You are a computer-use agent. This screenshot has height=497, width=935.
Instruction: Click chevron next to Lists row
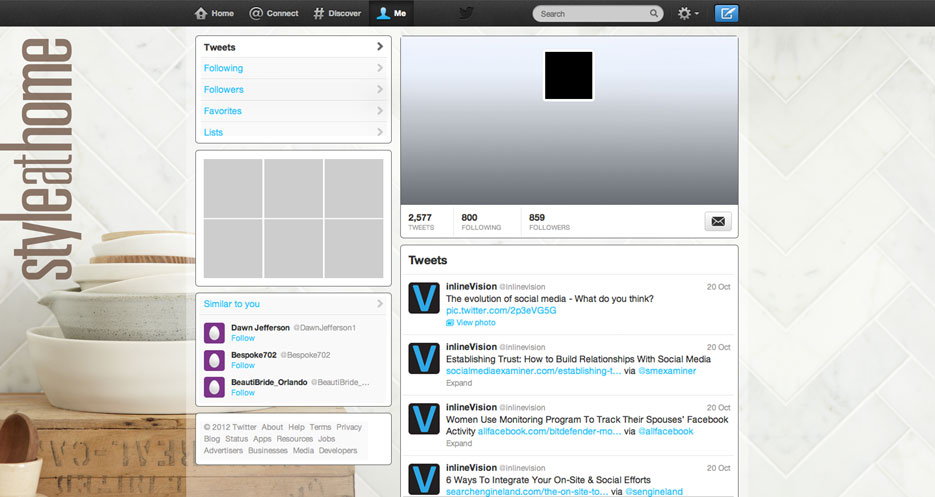[380, 132]
